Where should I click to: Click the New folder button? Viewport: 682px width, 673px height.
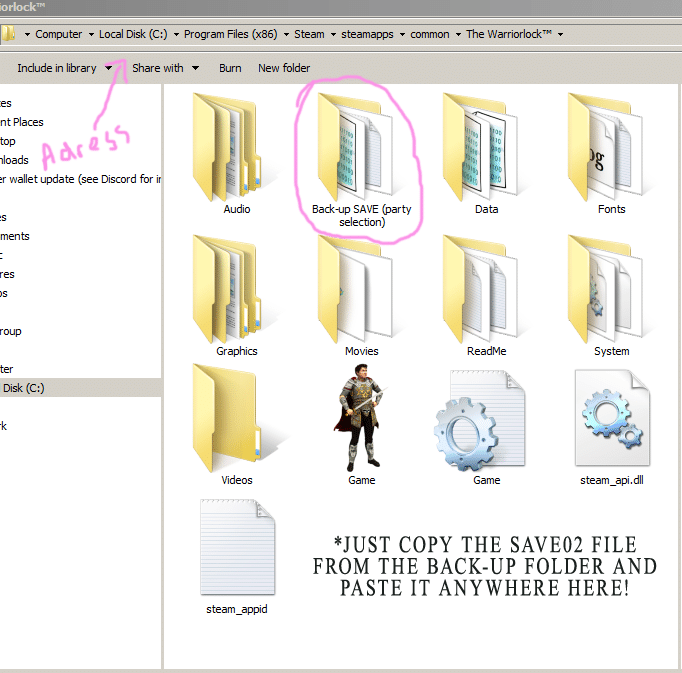[284, 68]
